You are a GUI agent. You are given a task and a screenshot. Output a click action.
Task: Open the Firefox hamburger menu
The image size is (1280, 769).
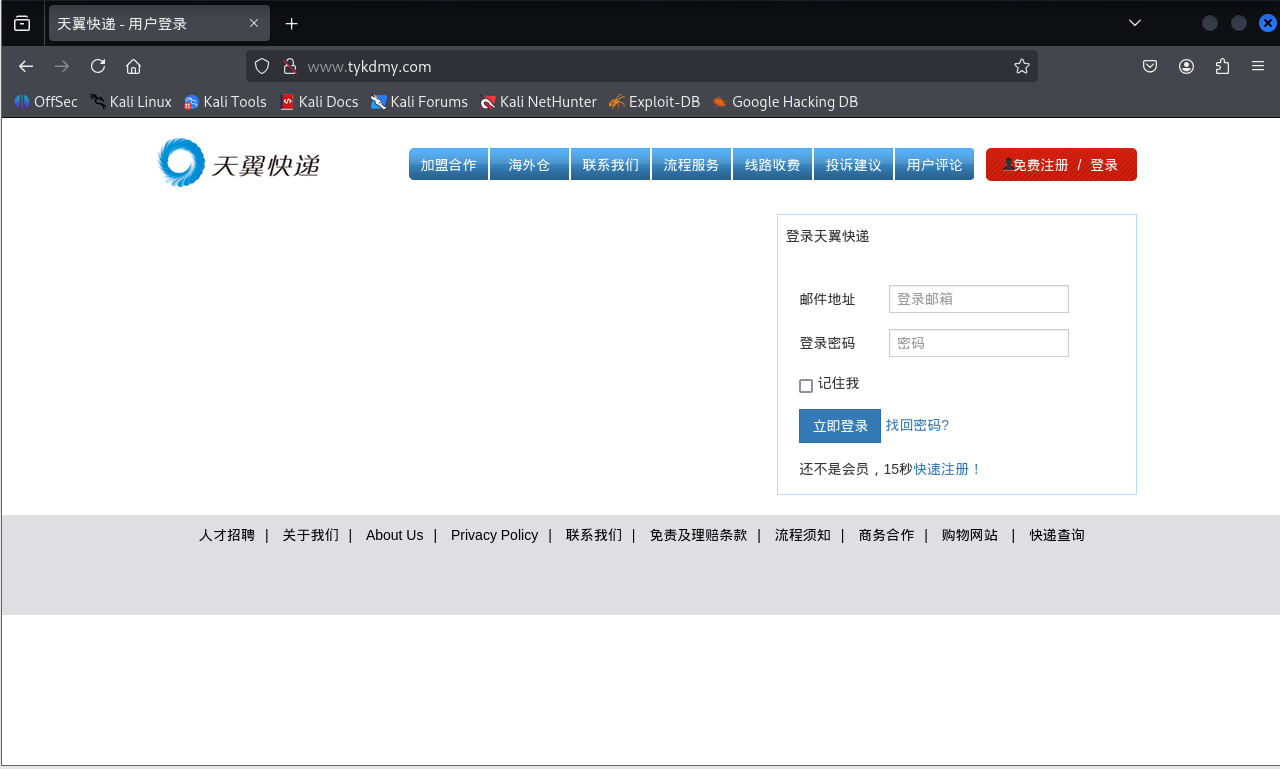(x=1257, y=66)
